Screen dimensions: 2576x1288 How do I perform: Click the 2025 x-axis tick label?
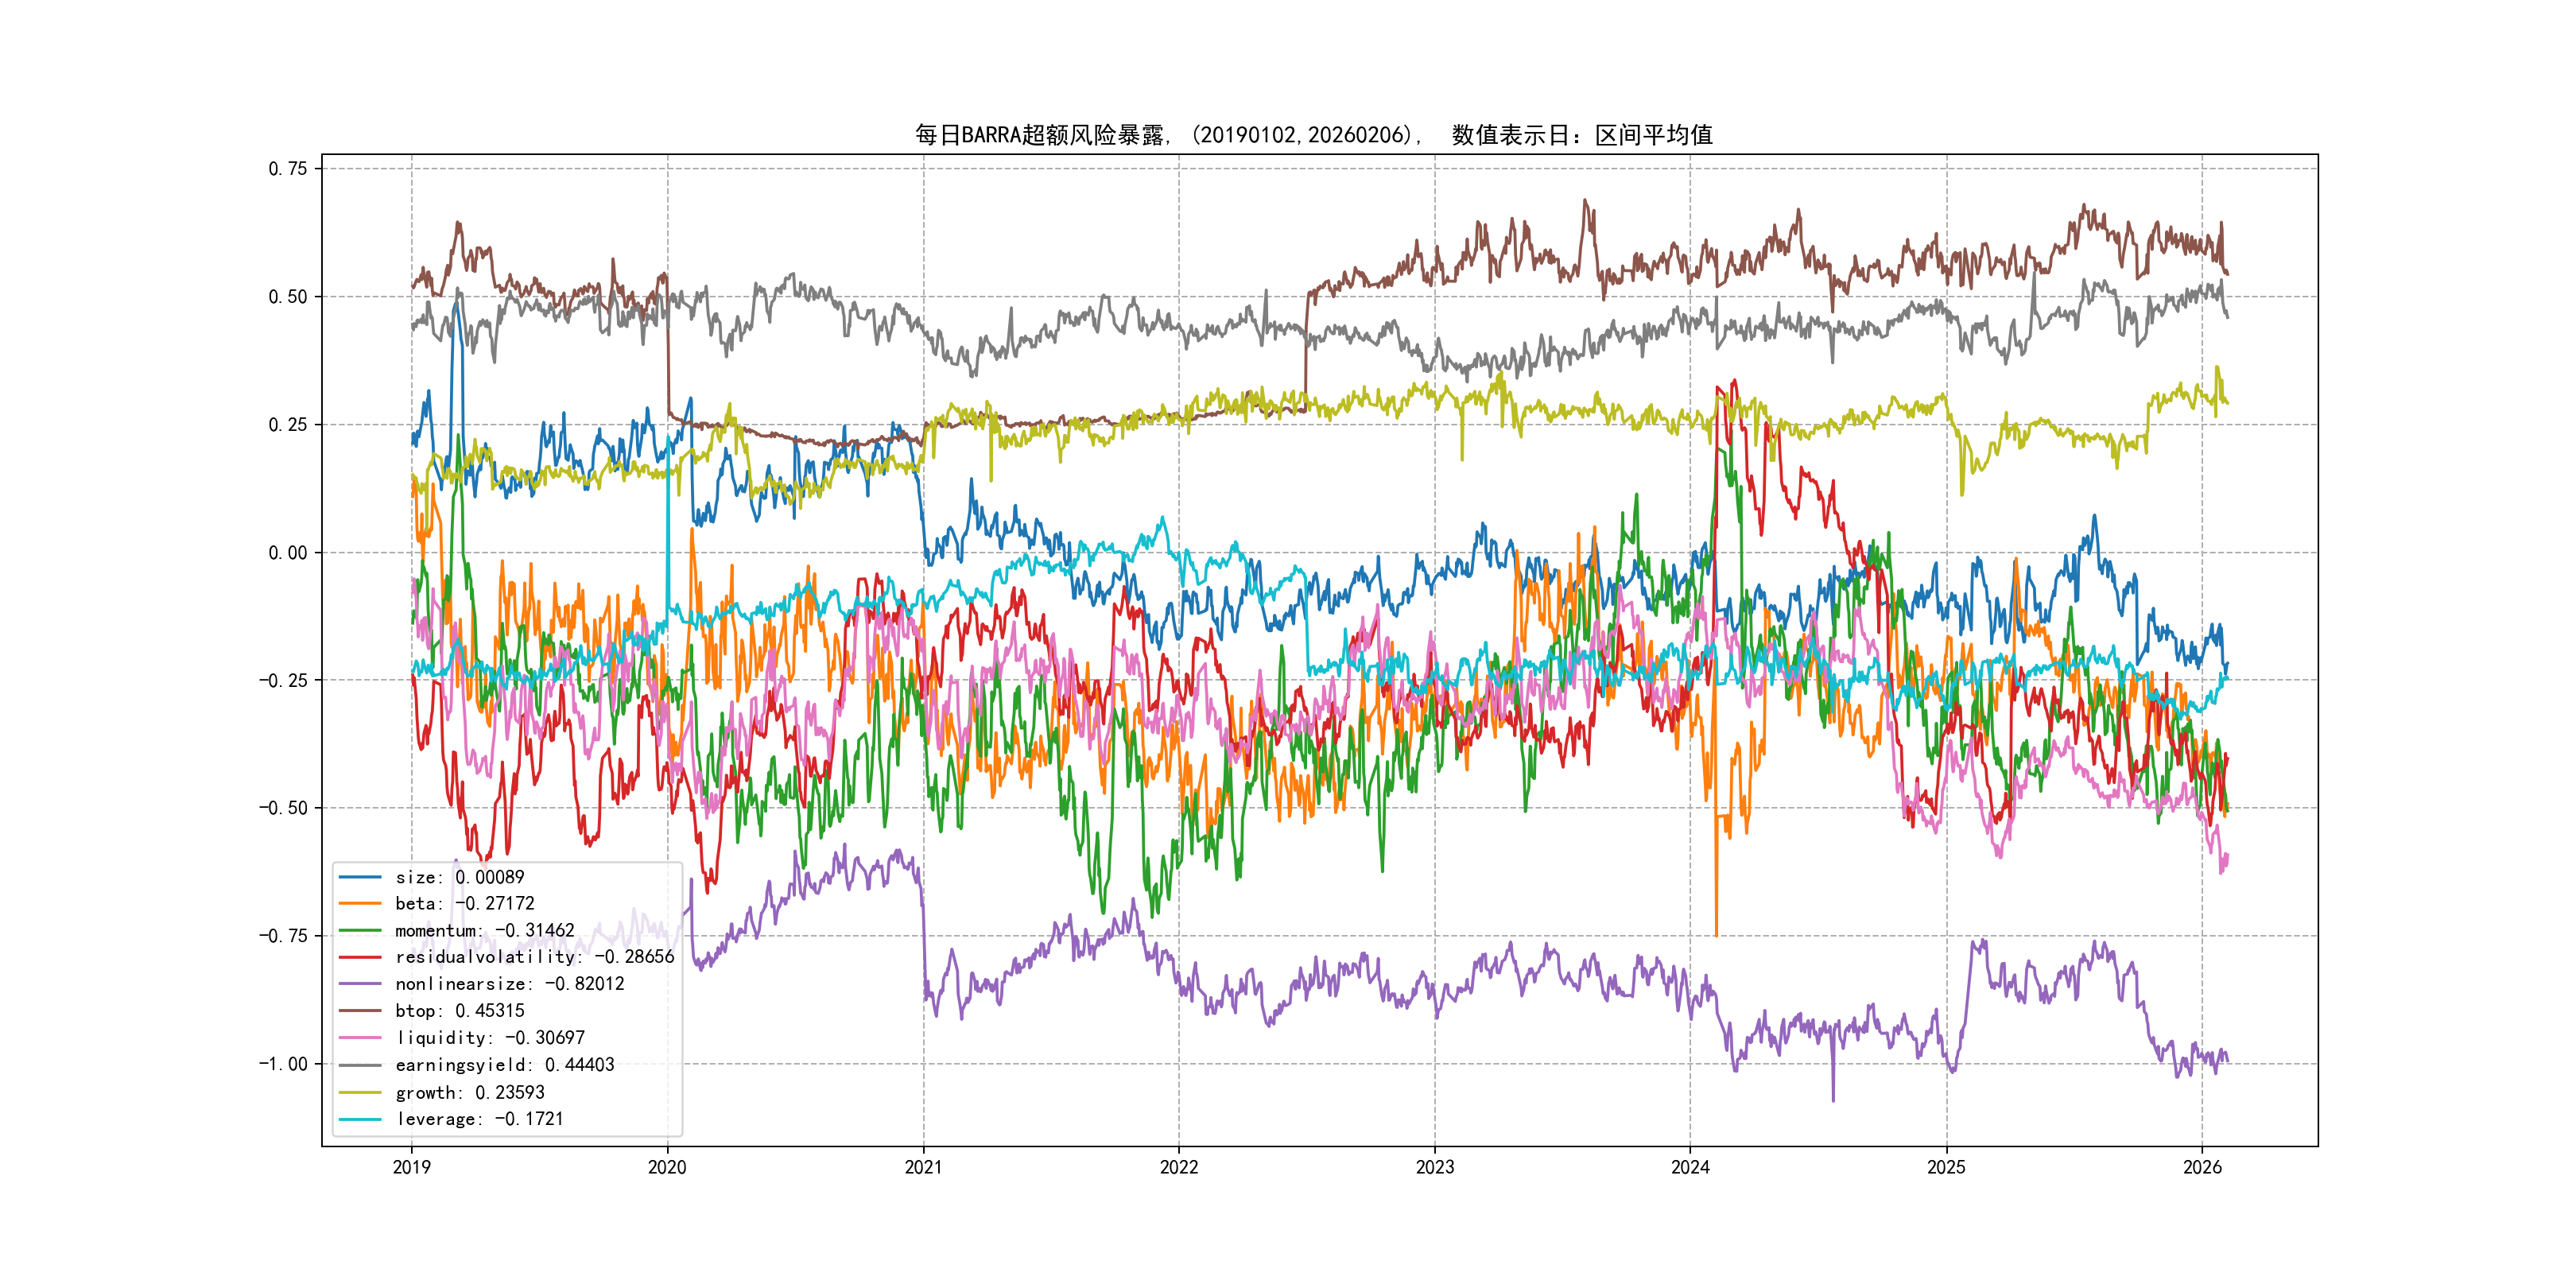tap(1946, 1167)
